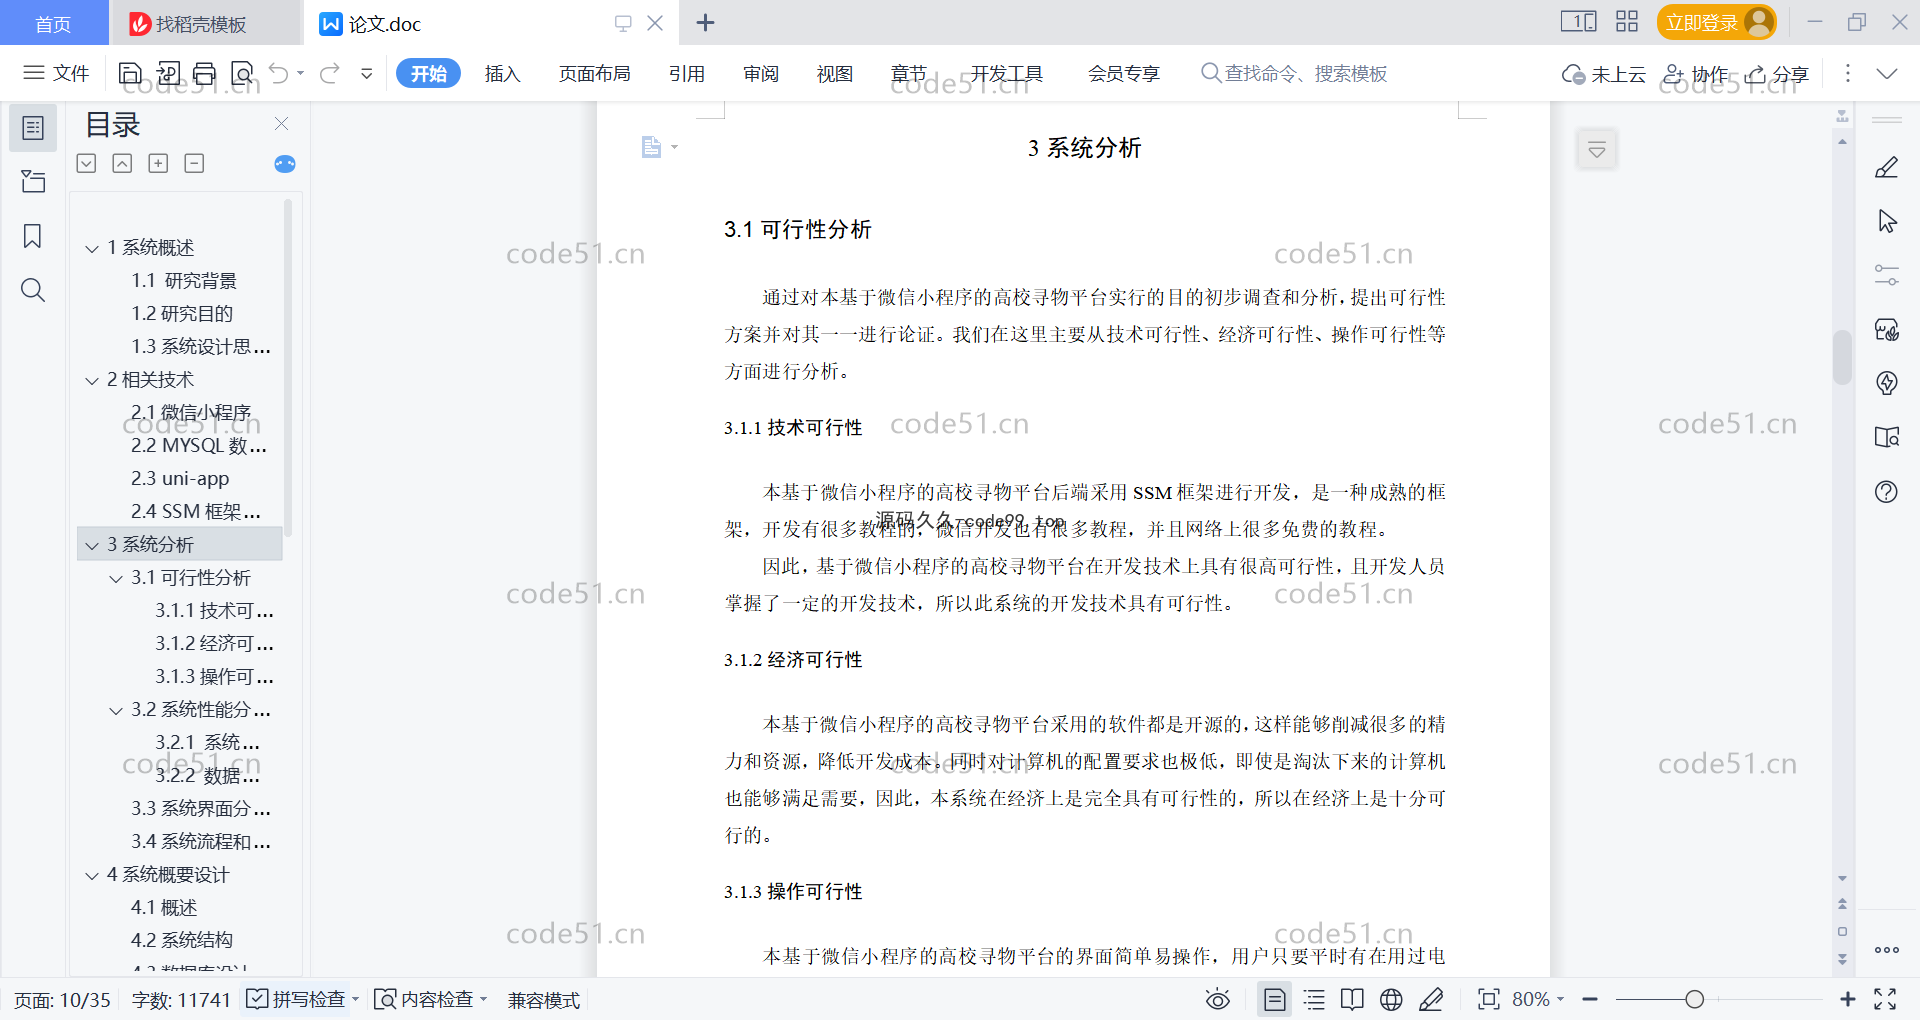Screen dimensions: 1920x1020
Task: Click the 未上云 cloud button
Action: [1604, 74]
